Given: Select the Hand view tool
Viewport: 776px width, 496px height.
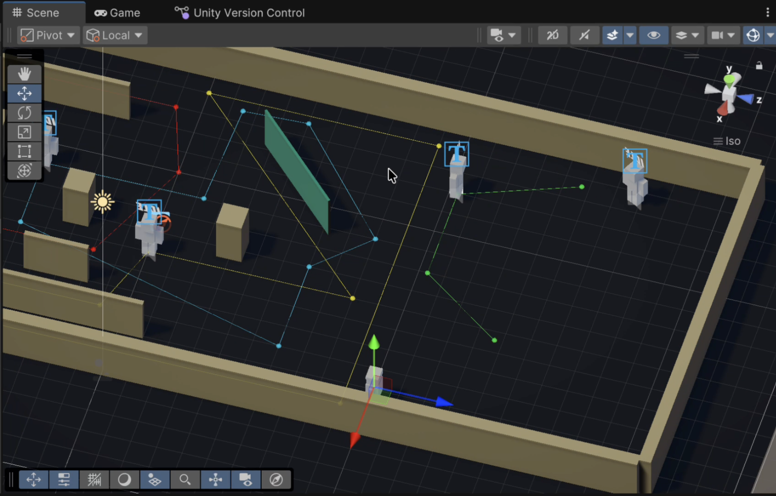Looking at the screenshot, I should (x=24, y=74).
